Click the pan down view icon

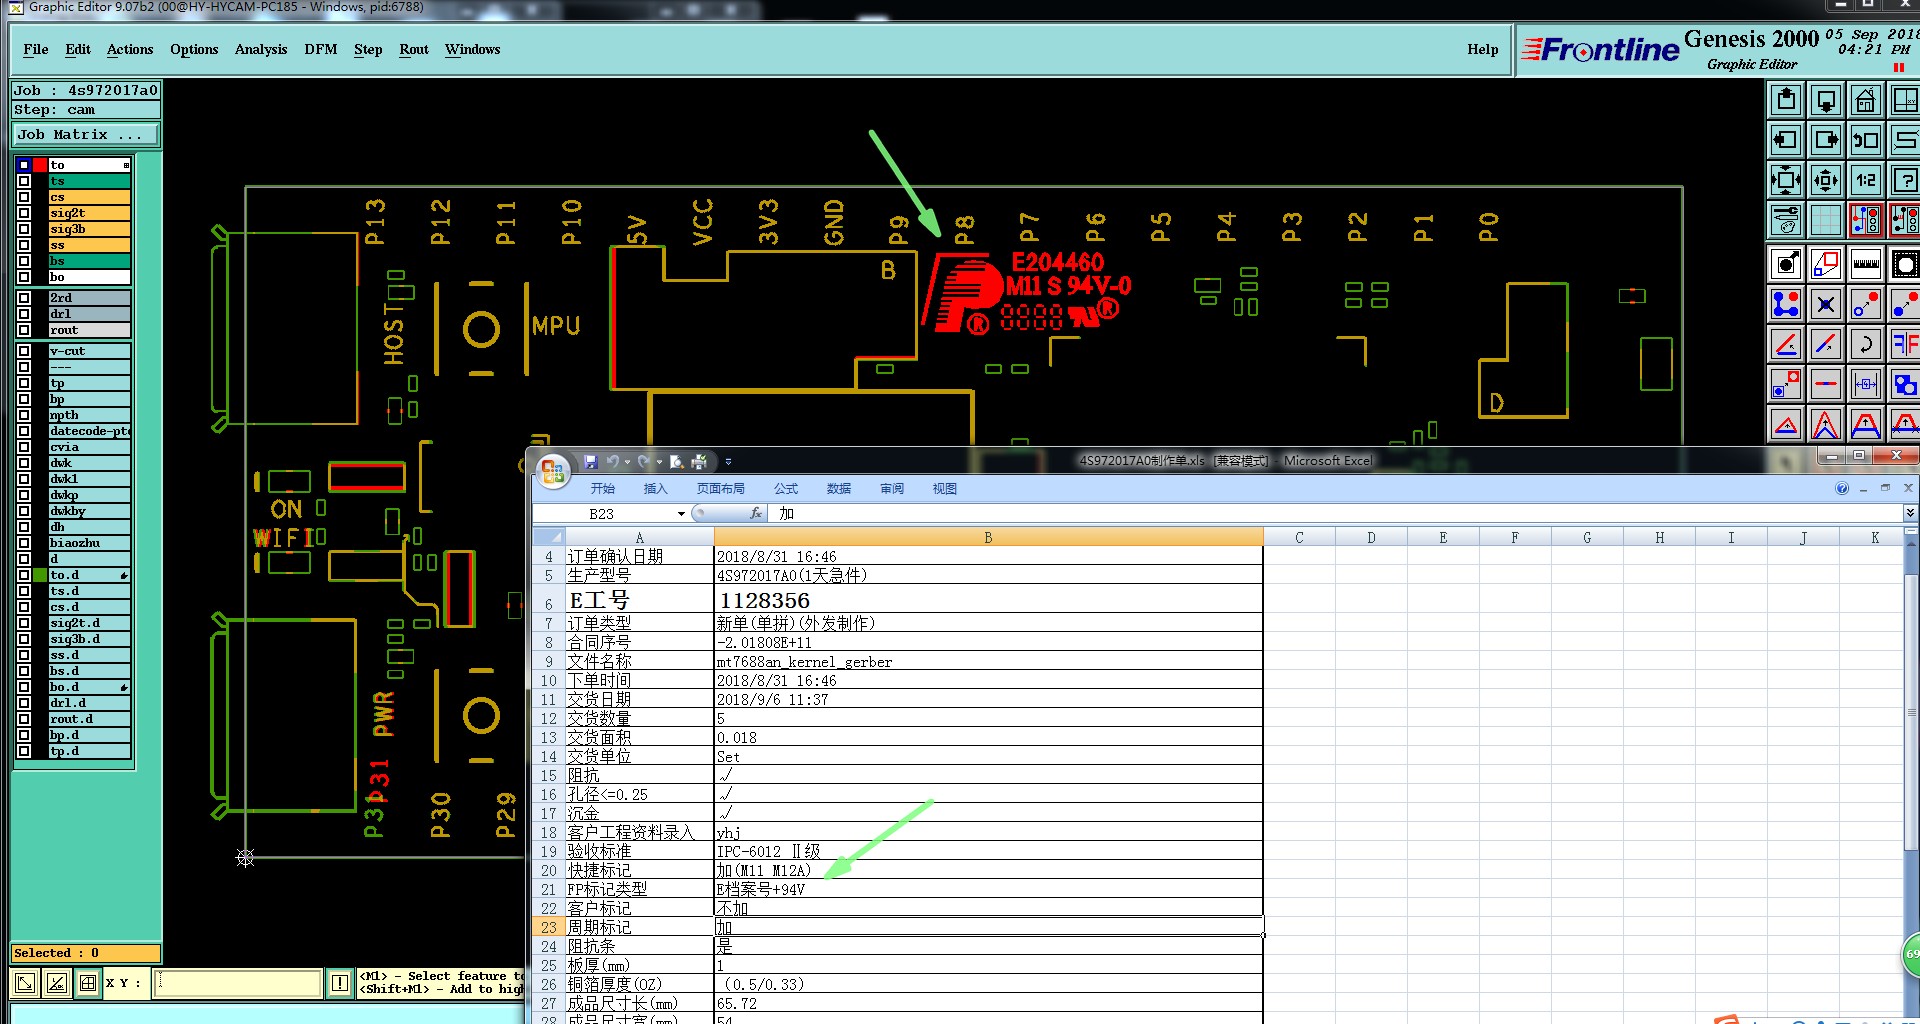tap(1826, 100)
